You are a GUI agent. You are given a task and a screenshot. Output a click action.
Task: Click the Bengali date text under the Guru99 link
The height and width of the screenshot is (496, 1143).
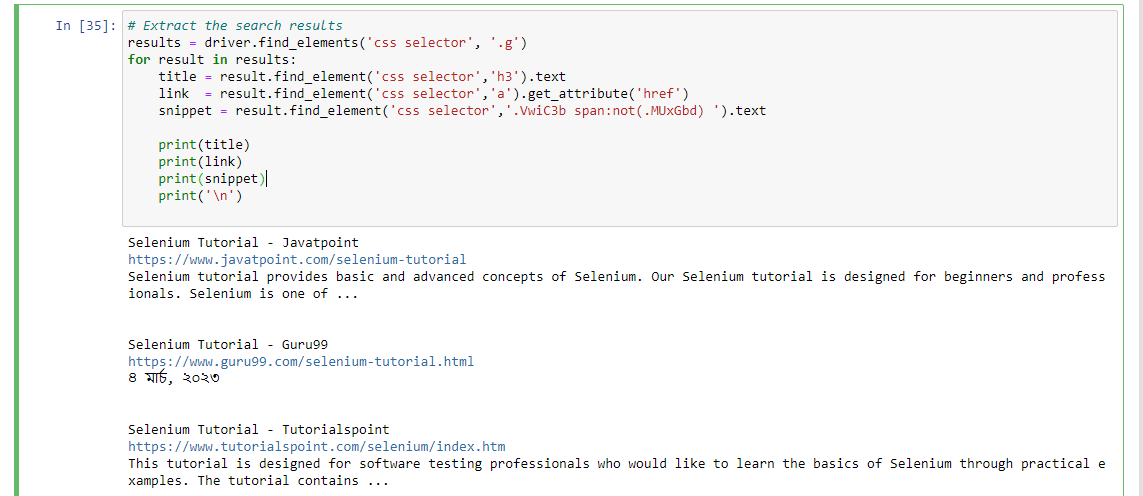(173, 378)
